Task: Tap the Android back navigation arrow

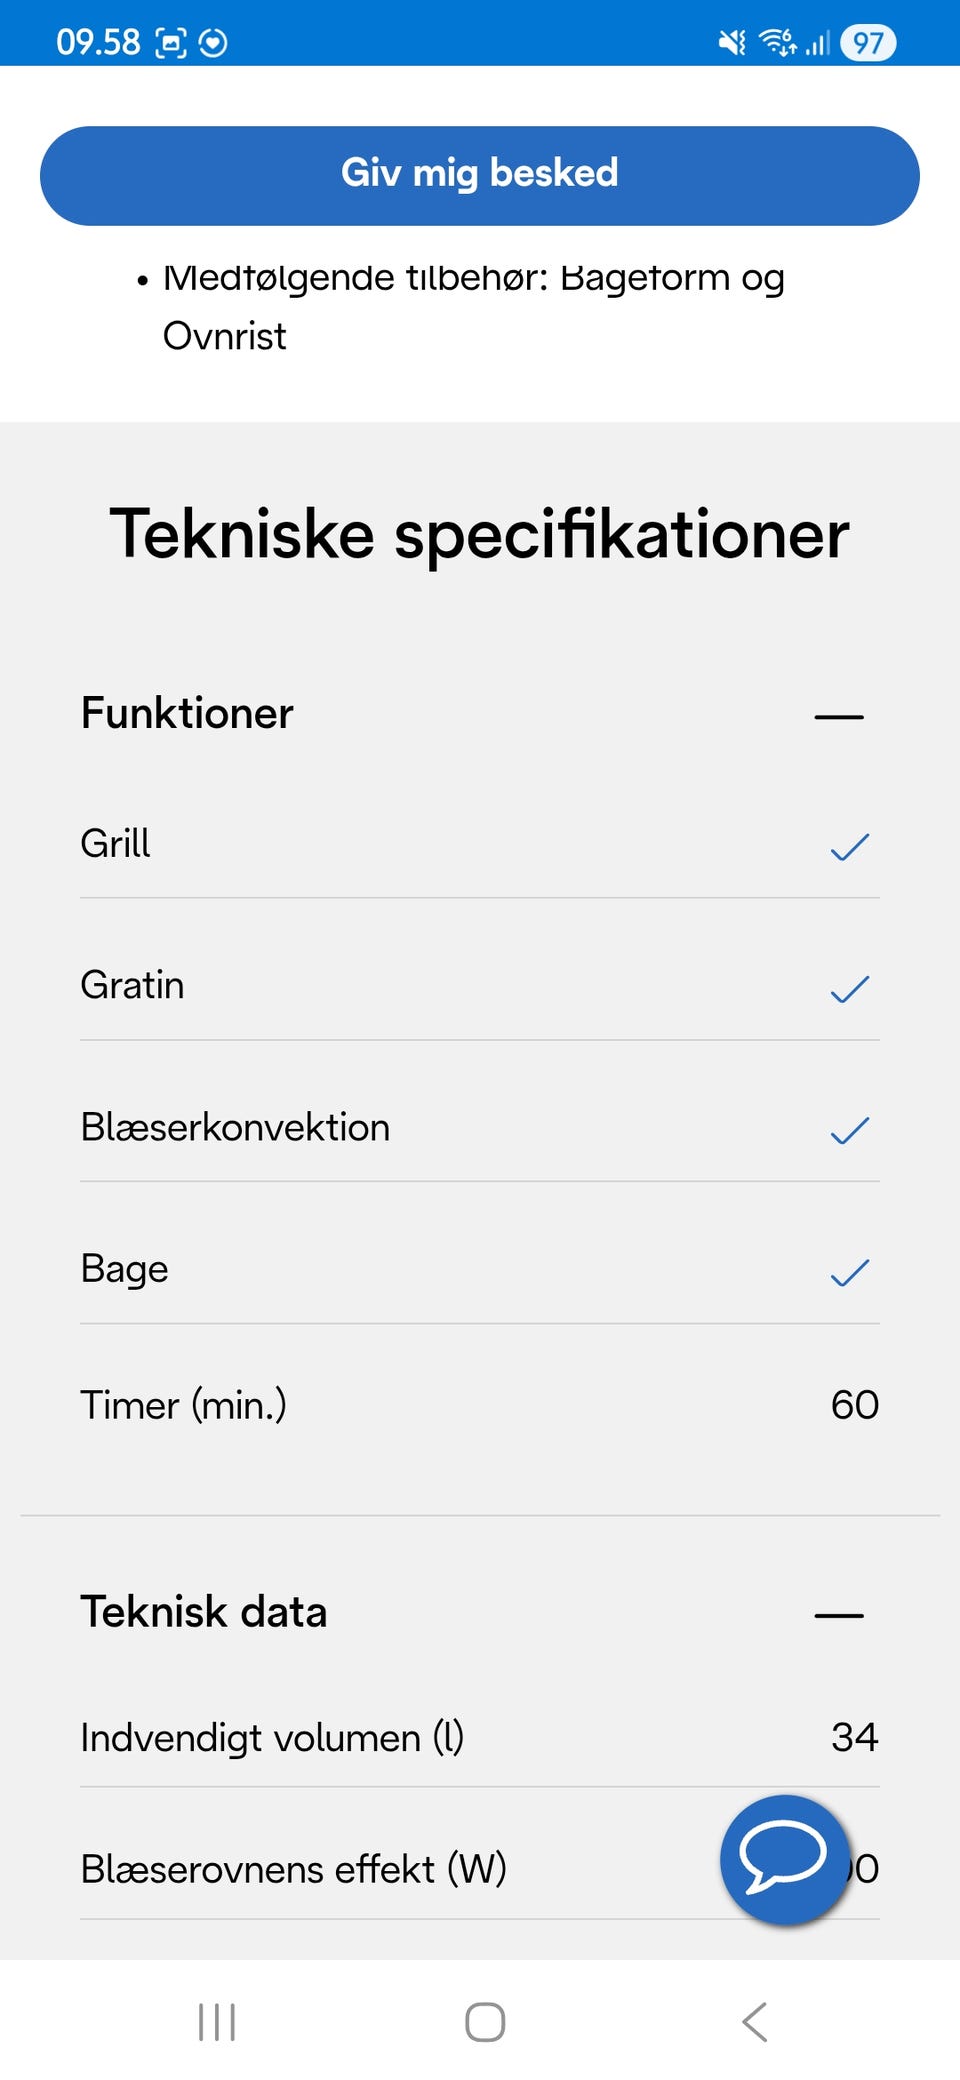Action: pyautogui.click(x=755, y=2021)
